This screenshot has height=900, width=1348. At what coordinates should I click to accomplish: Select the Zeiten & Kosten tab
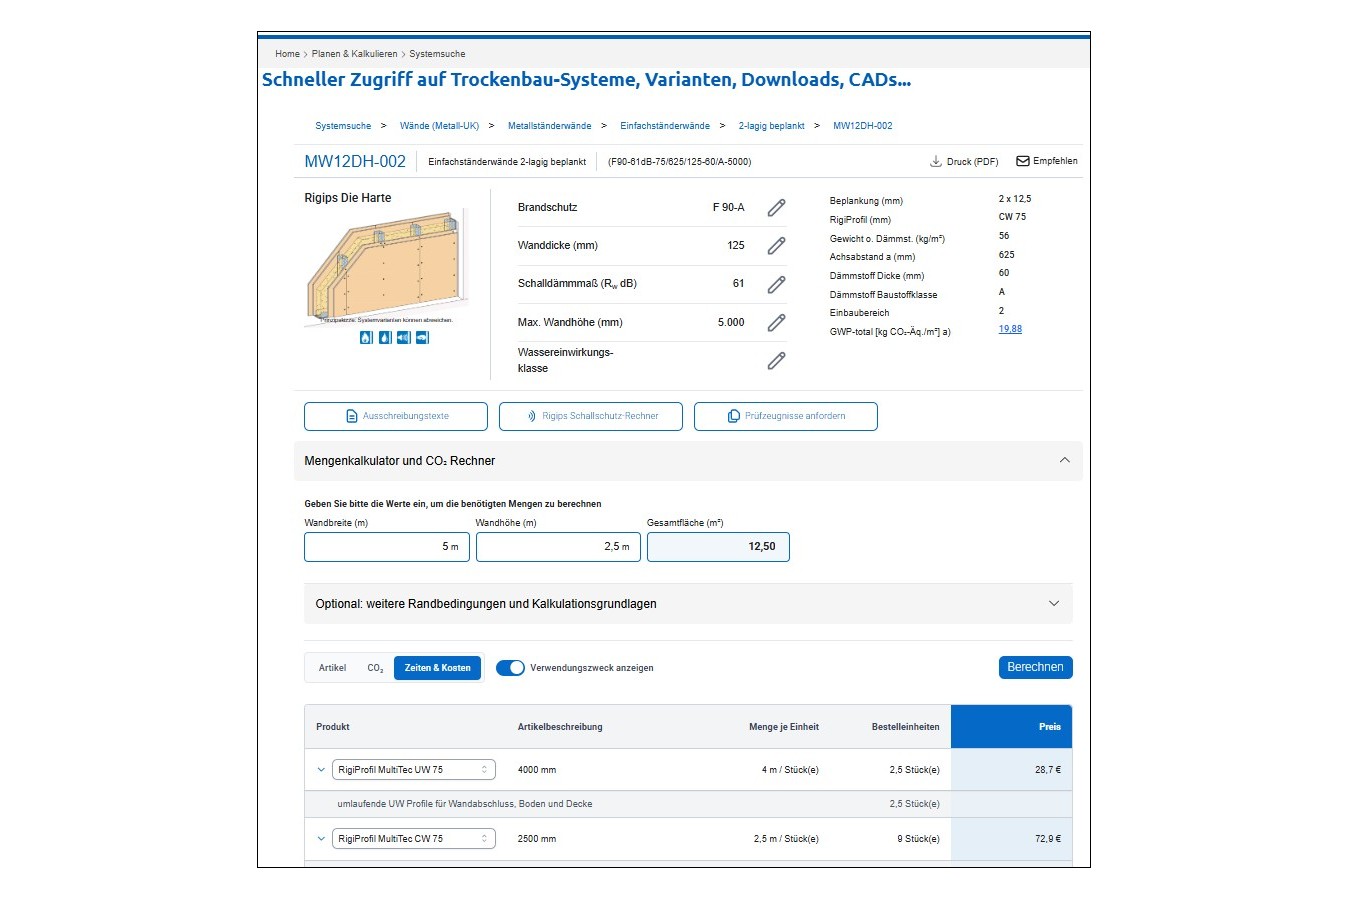pyautogui.click(x=438, y=668)
